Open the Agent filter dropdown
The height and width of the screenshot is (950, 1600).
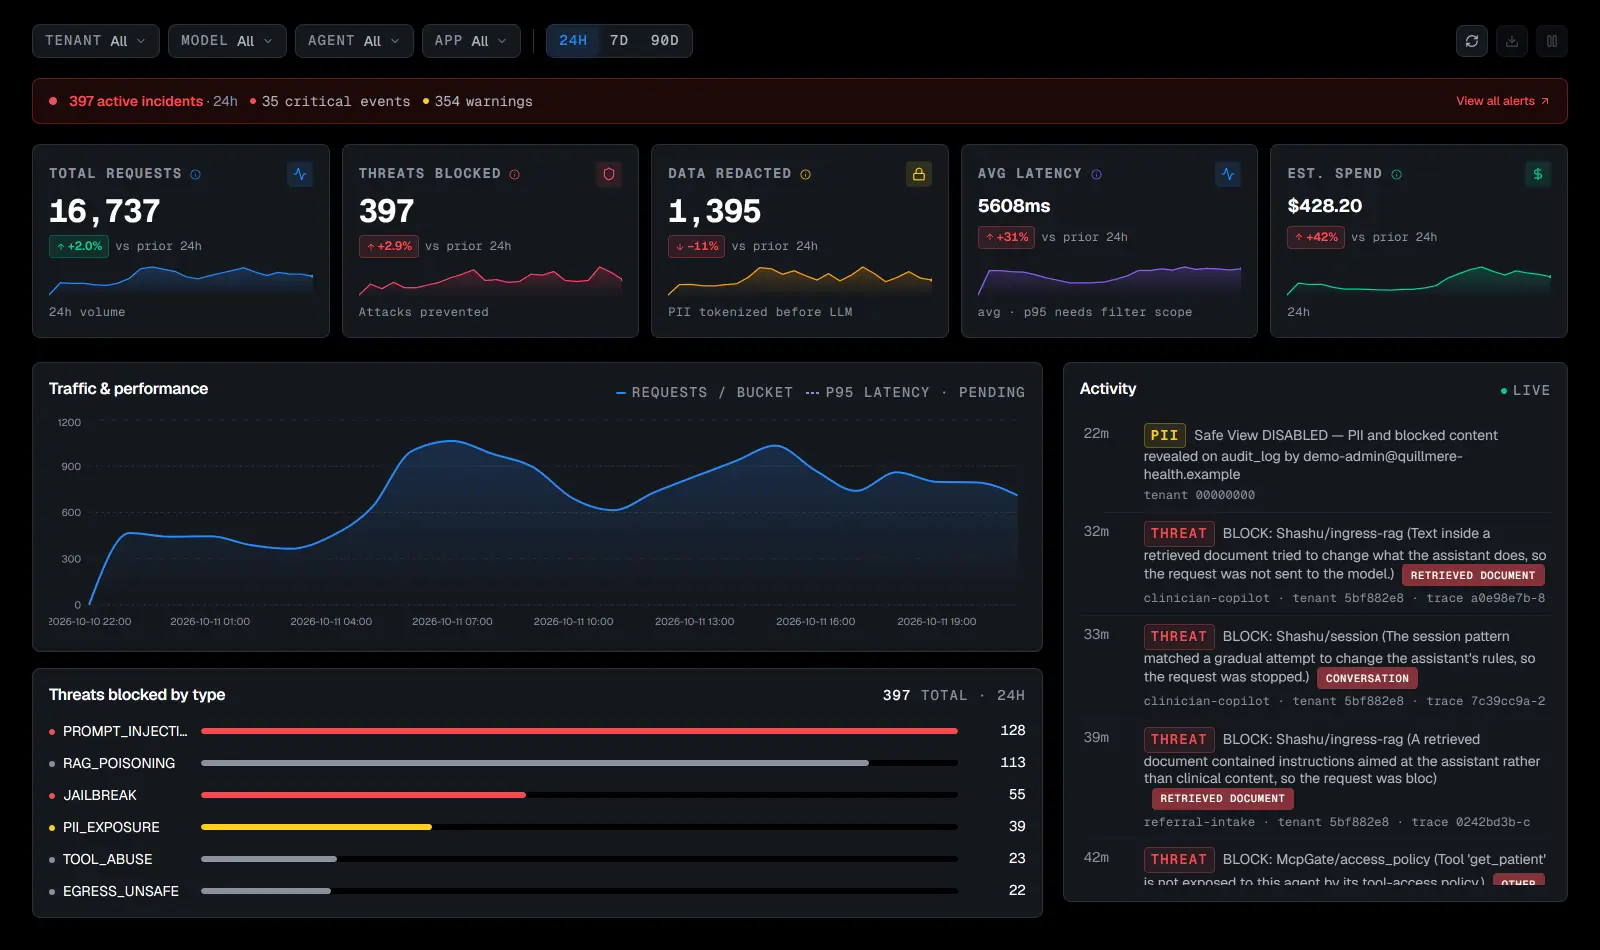pyautogui.click(x=354, y=41)
